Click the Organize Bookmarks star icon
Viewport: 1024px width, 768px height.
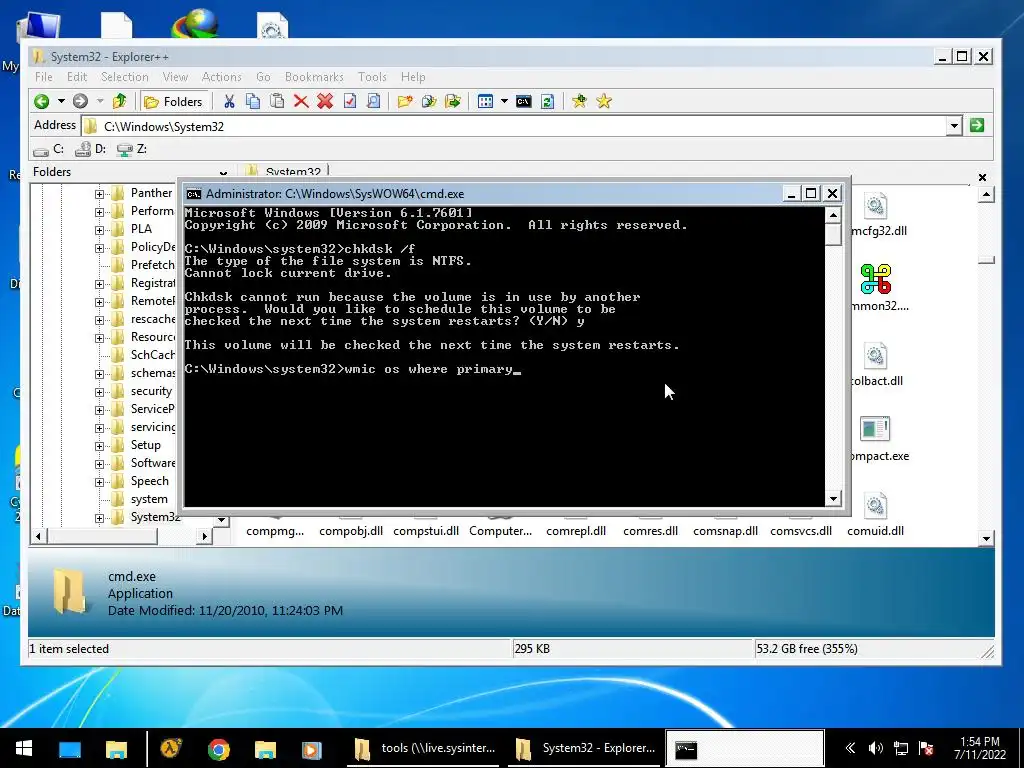coord(603,101)
